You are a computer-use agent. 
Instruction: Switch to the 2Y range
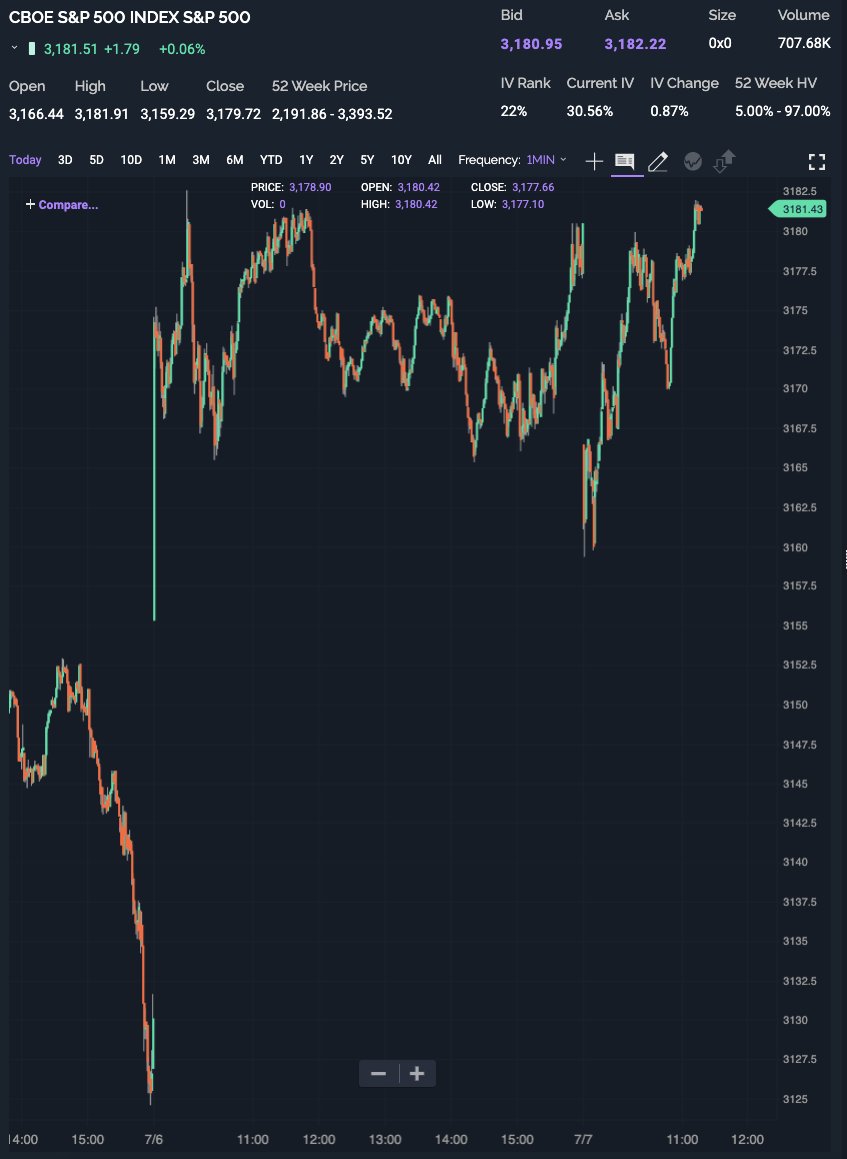pyautogui.click(x=336, y=160)
